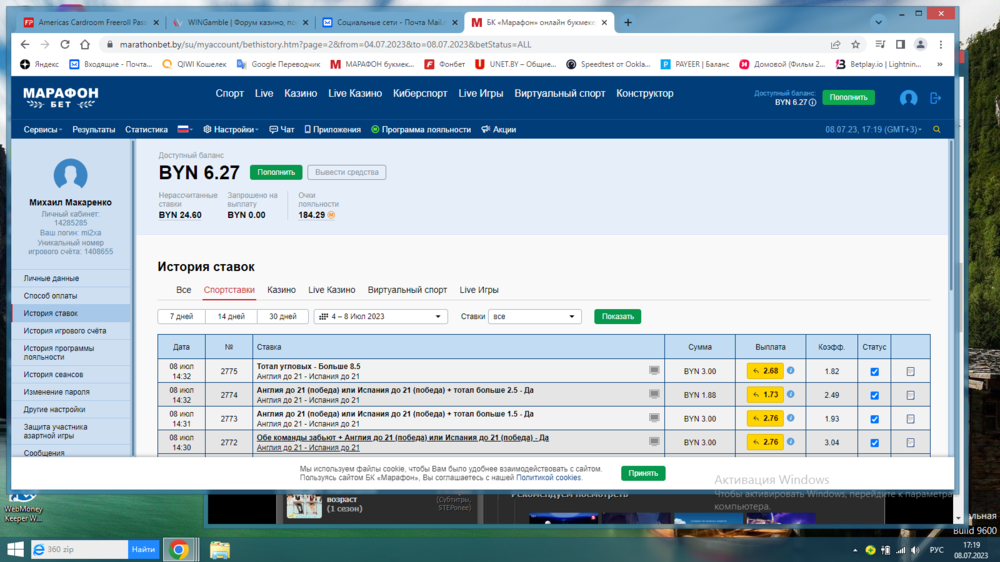Click the Marathon Bet logo
Viewport: 1000px width, 562px height.
click(61, 97)
